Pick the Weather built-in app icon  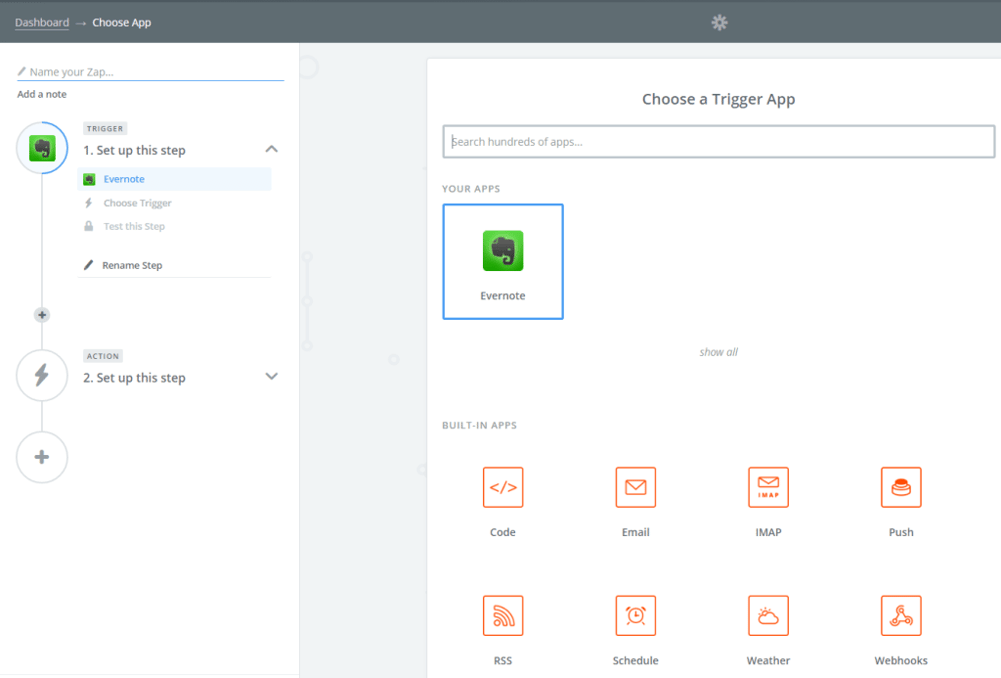pyautogui.click(x=769, y=615)
